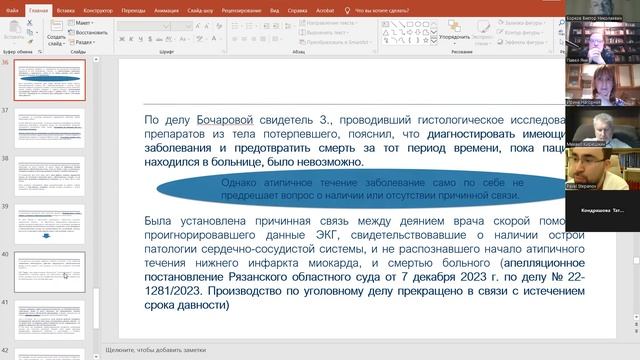
Task: Click the notes field Щелкните, чтобы добавить заметки
Action: click(x=156, y=350)
